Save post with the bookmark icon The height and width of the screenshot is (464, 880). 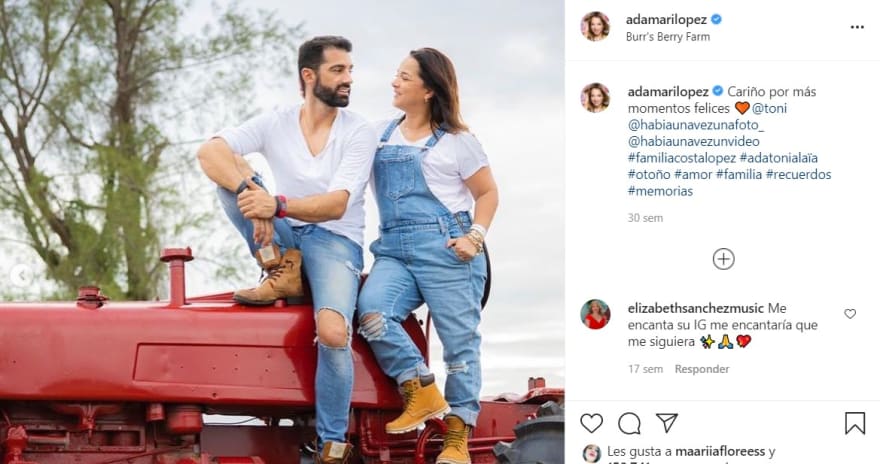(855, 423)
